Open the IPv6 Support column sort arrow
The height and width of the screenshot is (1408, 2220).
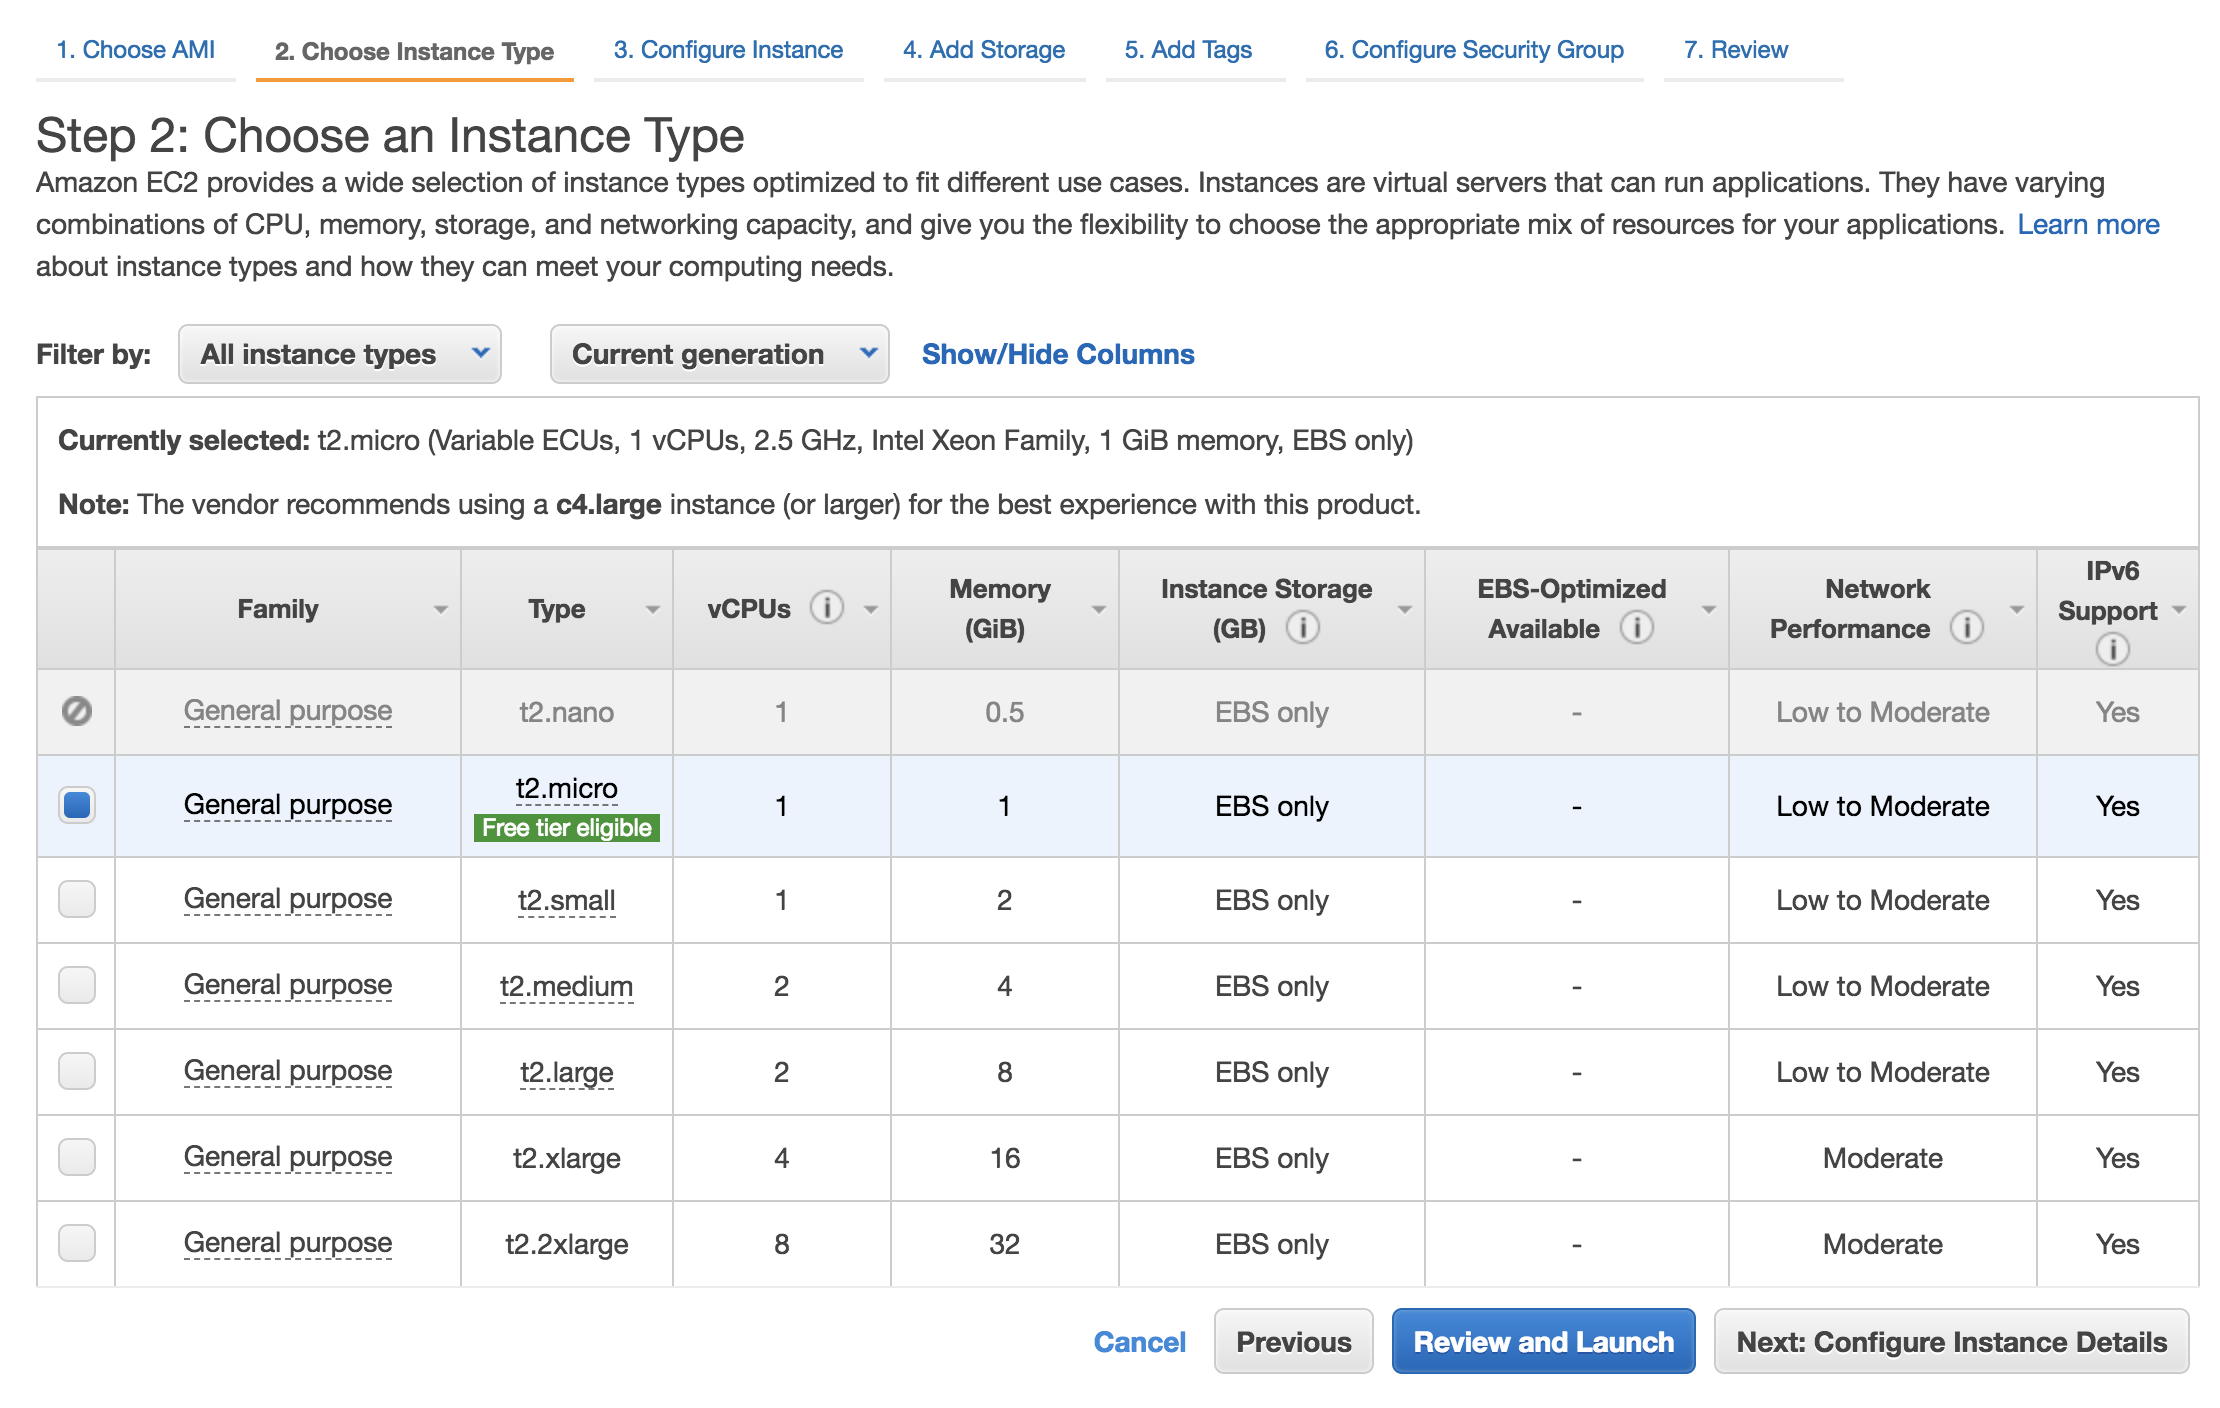pyautogui.click(x=2179, y=609)
